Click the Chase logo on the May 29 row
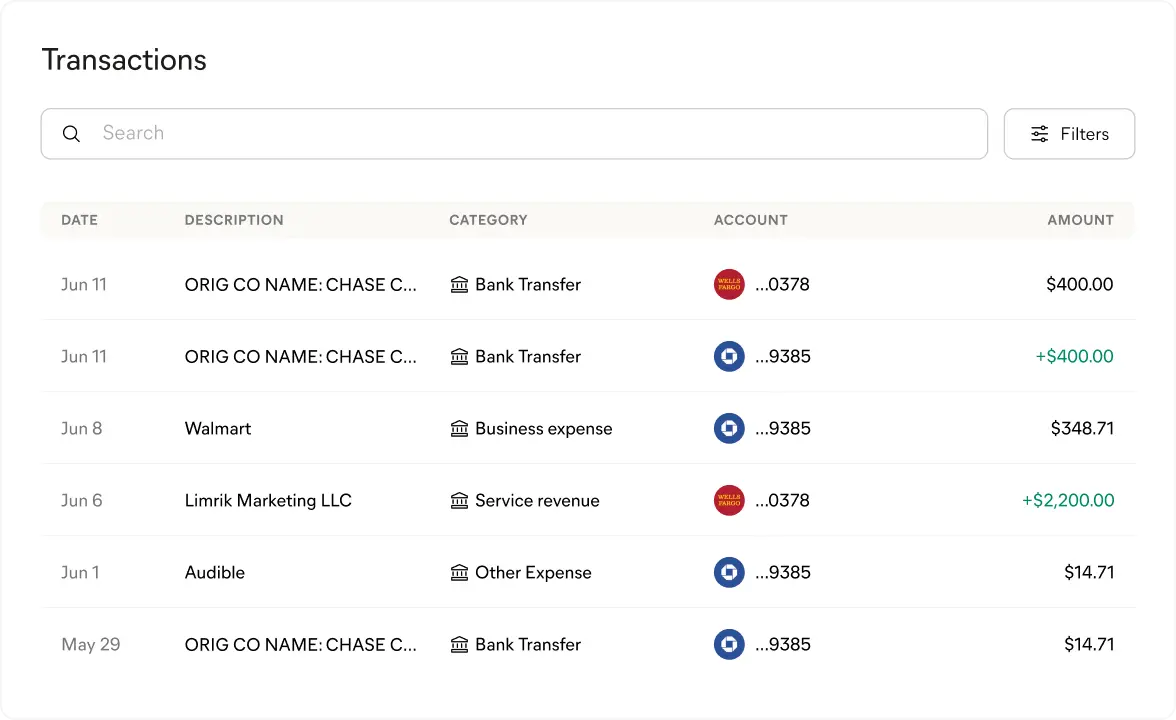The width and height of the screenshot is (1176, 720). point(729,645)
